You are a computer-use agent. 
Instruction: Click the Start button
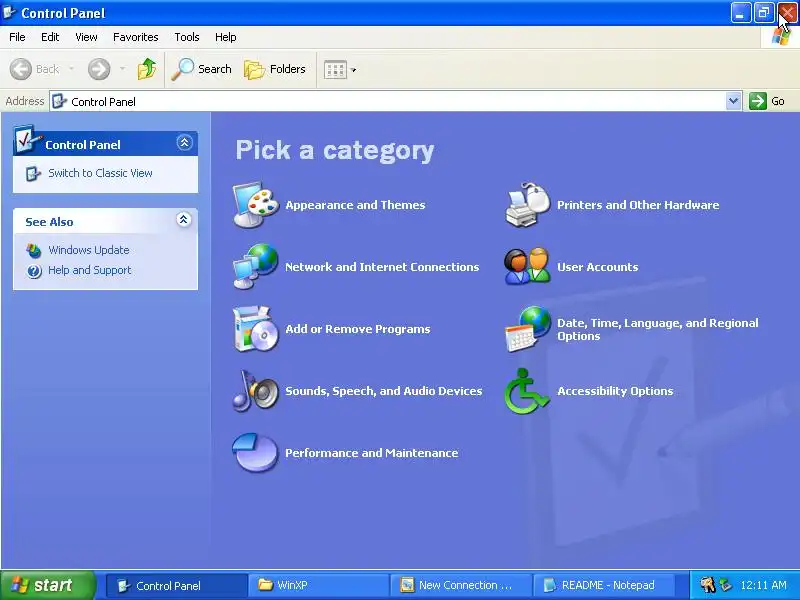48,585
